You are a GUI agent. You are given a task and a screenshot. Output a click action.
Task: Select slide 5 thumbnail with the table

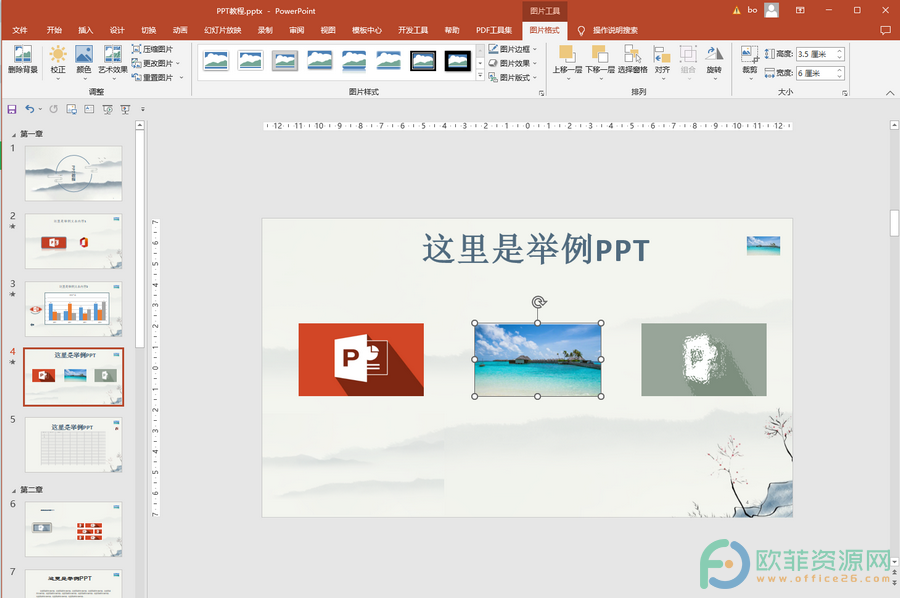pyautogui.click(x=73, y=445)
